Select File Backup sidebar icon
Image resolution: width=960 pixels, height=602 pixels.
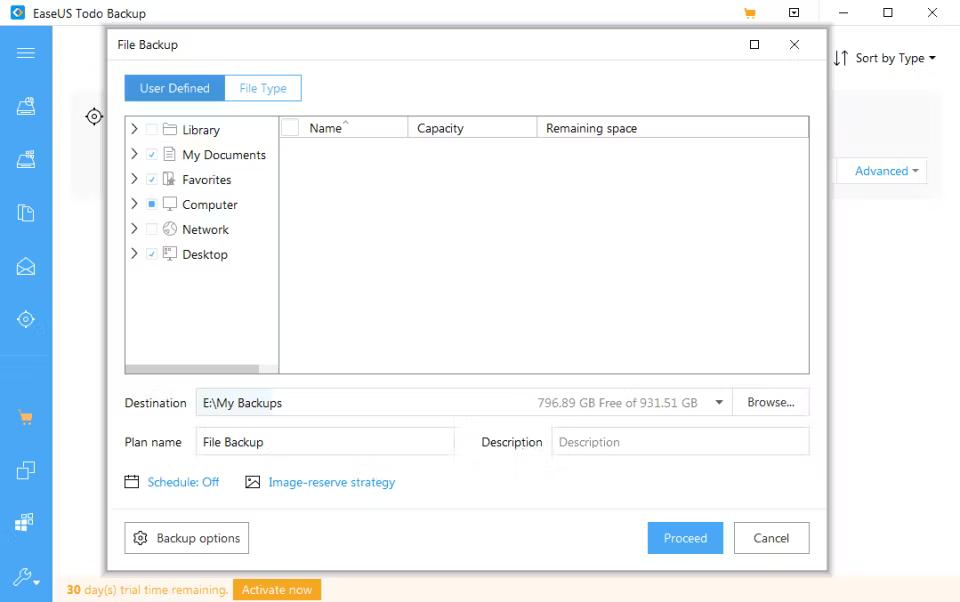[x=26, y=213]
